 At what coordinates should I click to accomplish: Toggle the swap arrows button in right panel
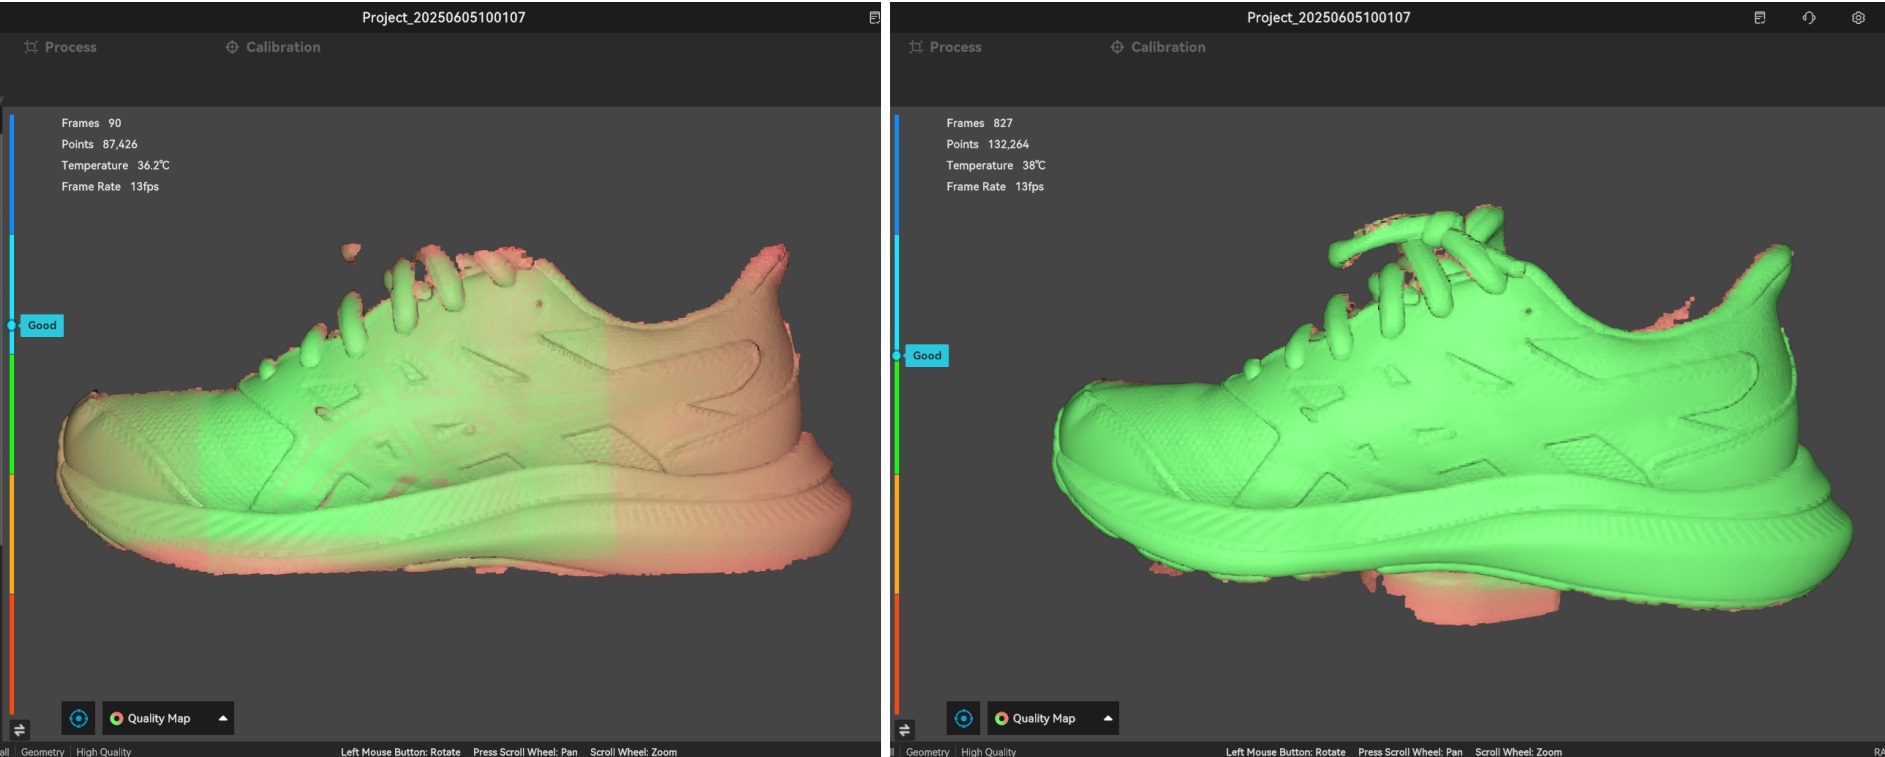pyautogui.click(x=904, y=730)
